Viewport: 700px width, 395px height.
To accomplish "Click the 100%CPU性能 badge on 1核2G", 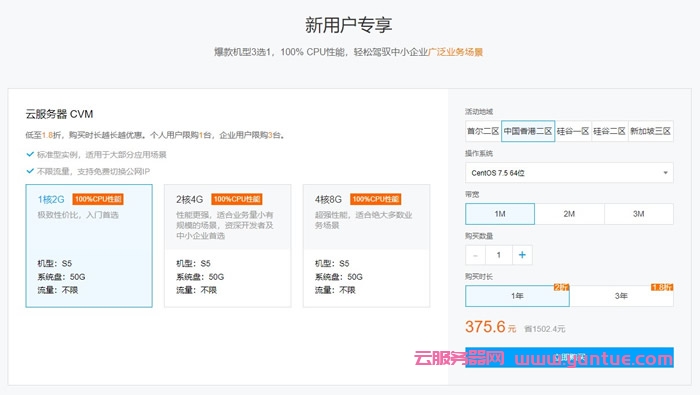I will (98, 199).
